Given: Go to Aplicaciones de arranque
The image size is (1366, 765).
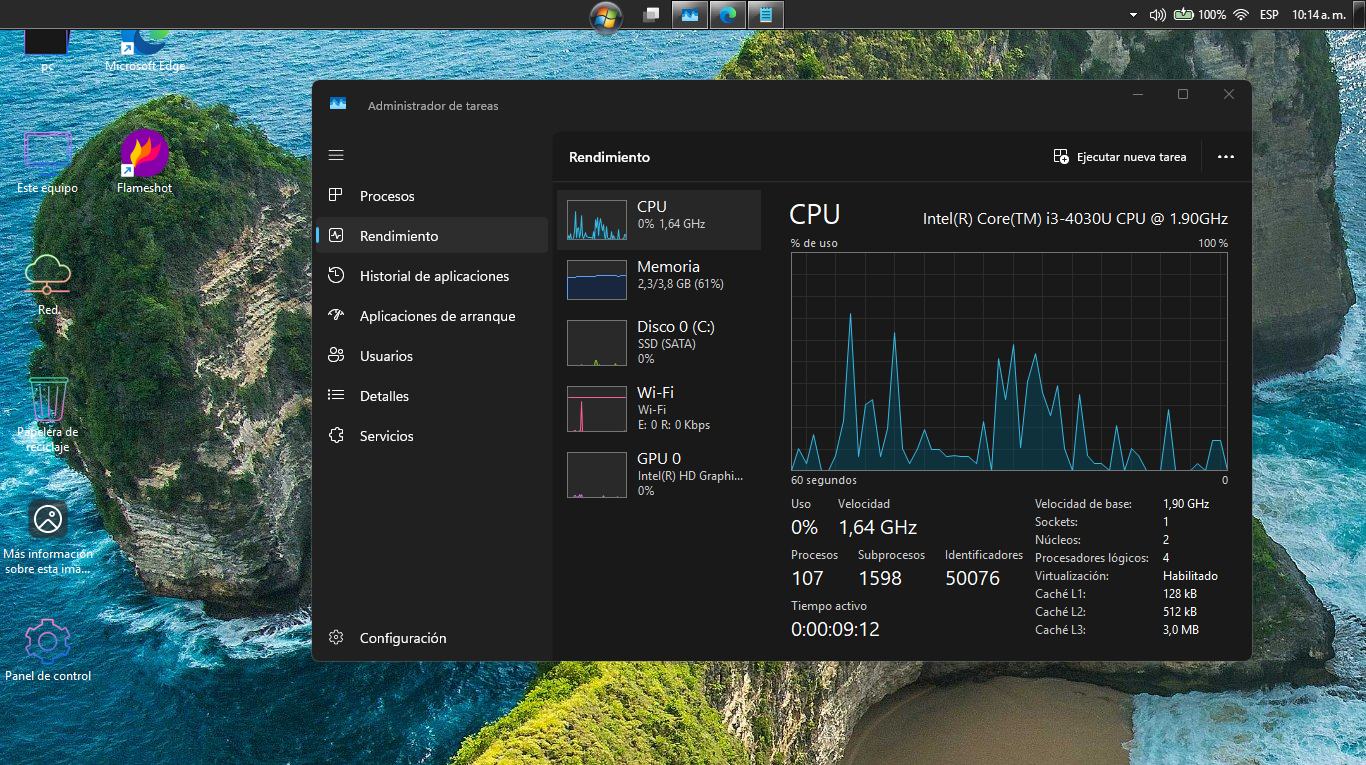Looking at the screenshot, I should [x=437, y=316].
